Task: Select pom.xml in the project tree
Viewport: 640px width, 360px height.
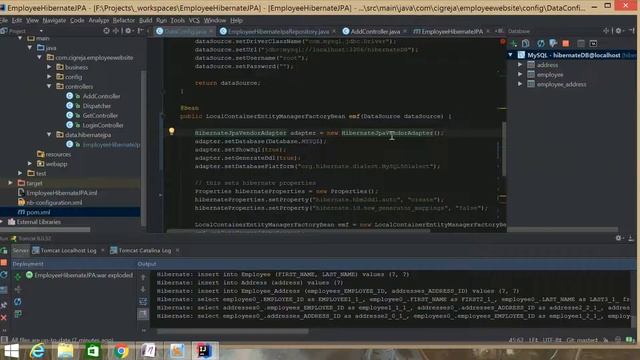Action: point(38,212)
